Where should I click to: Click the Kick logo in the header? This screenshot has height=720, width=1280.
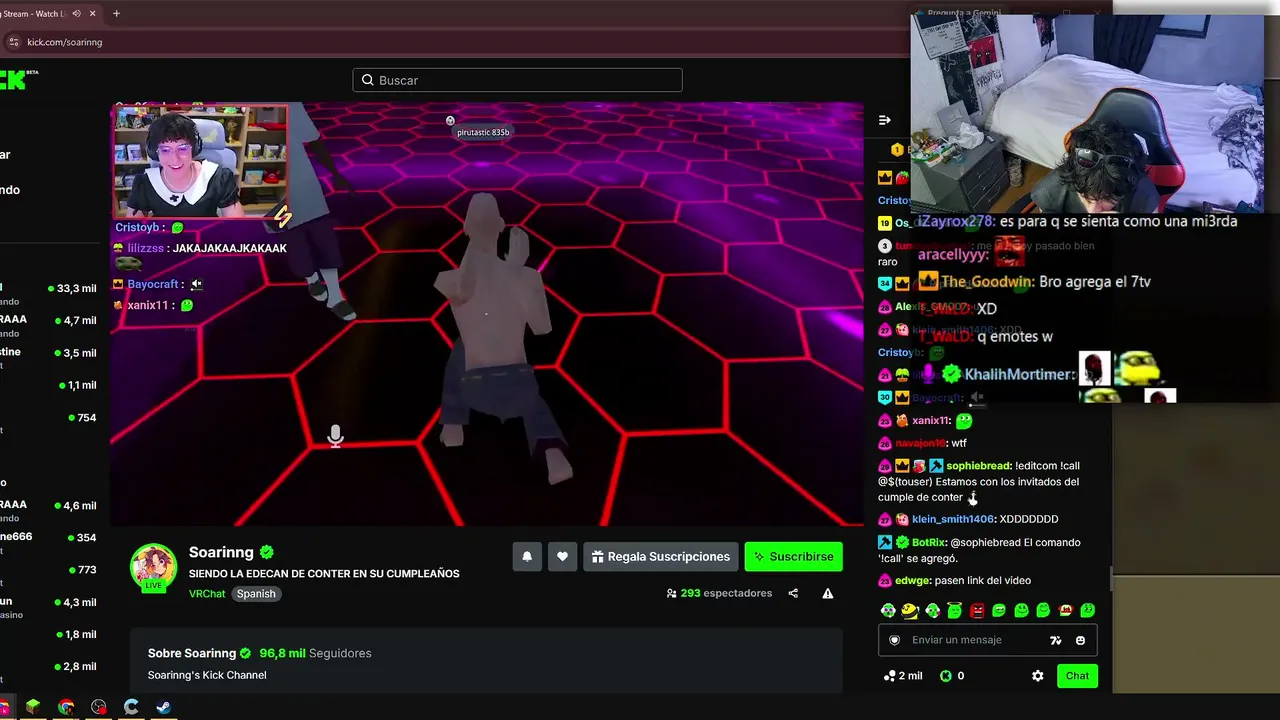pos(14,80)
